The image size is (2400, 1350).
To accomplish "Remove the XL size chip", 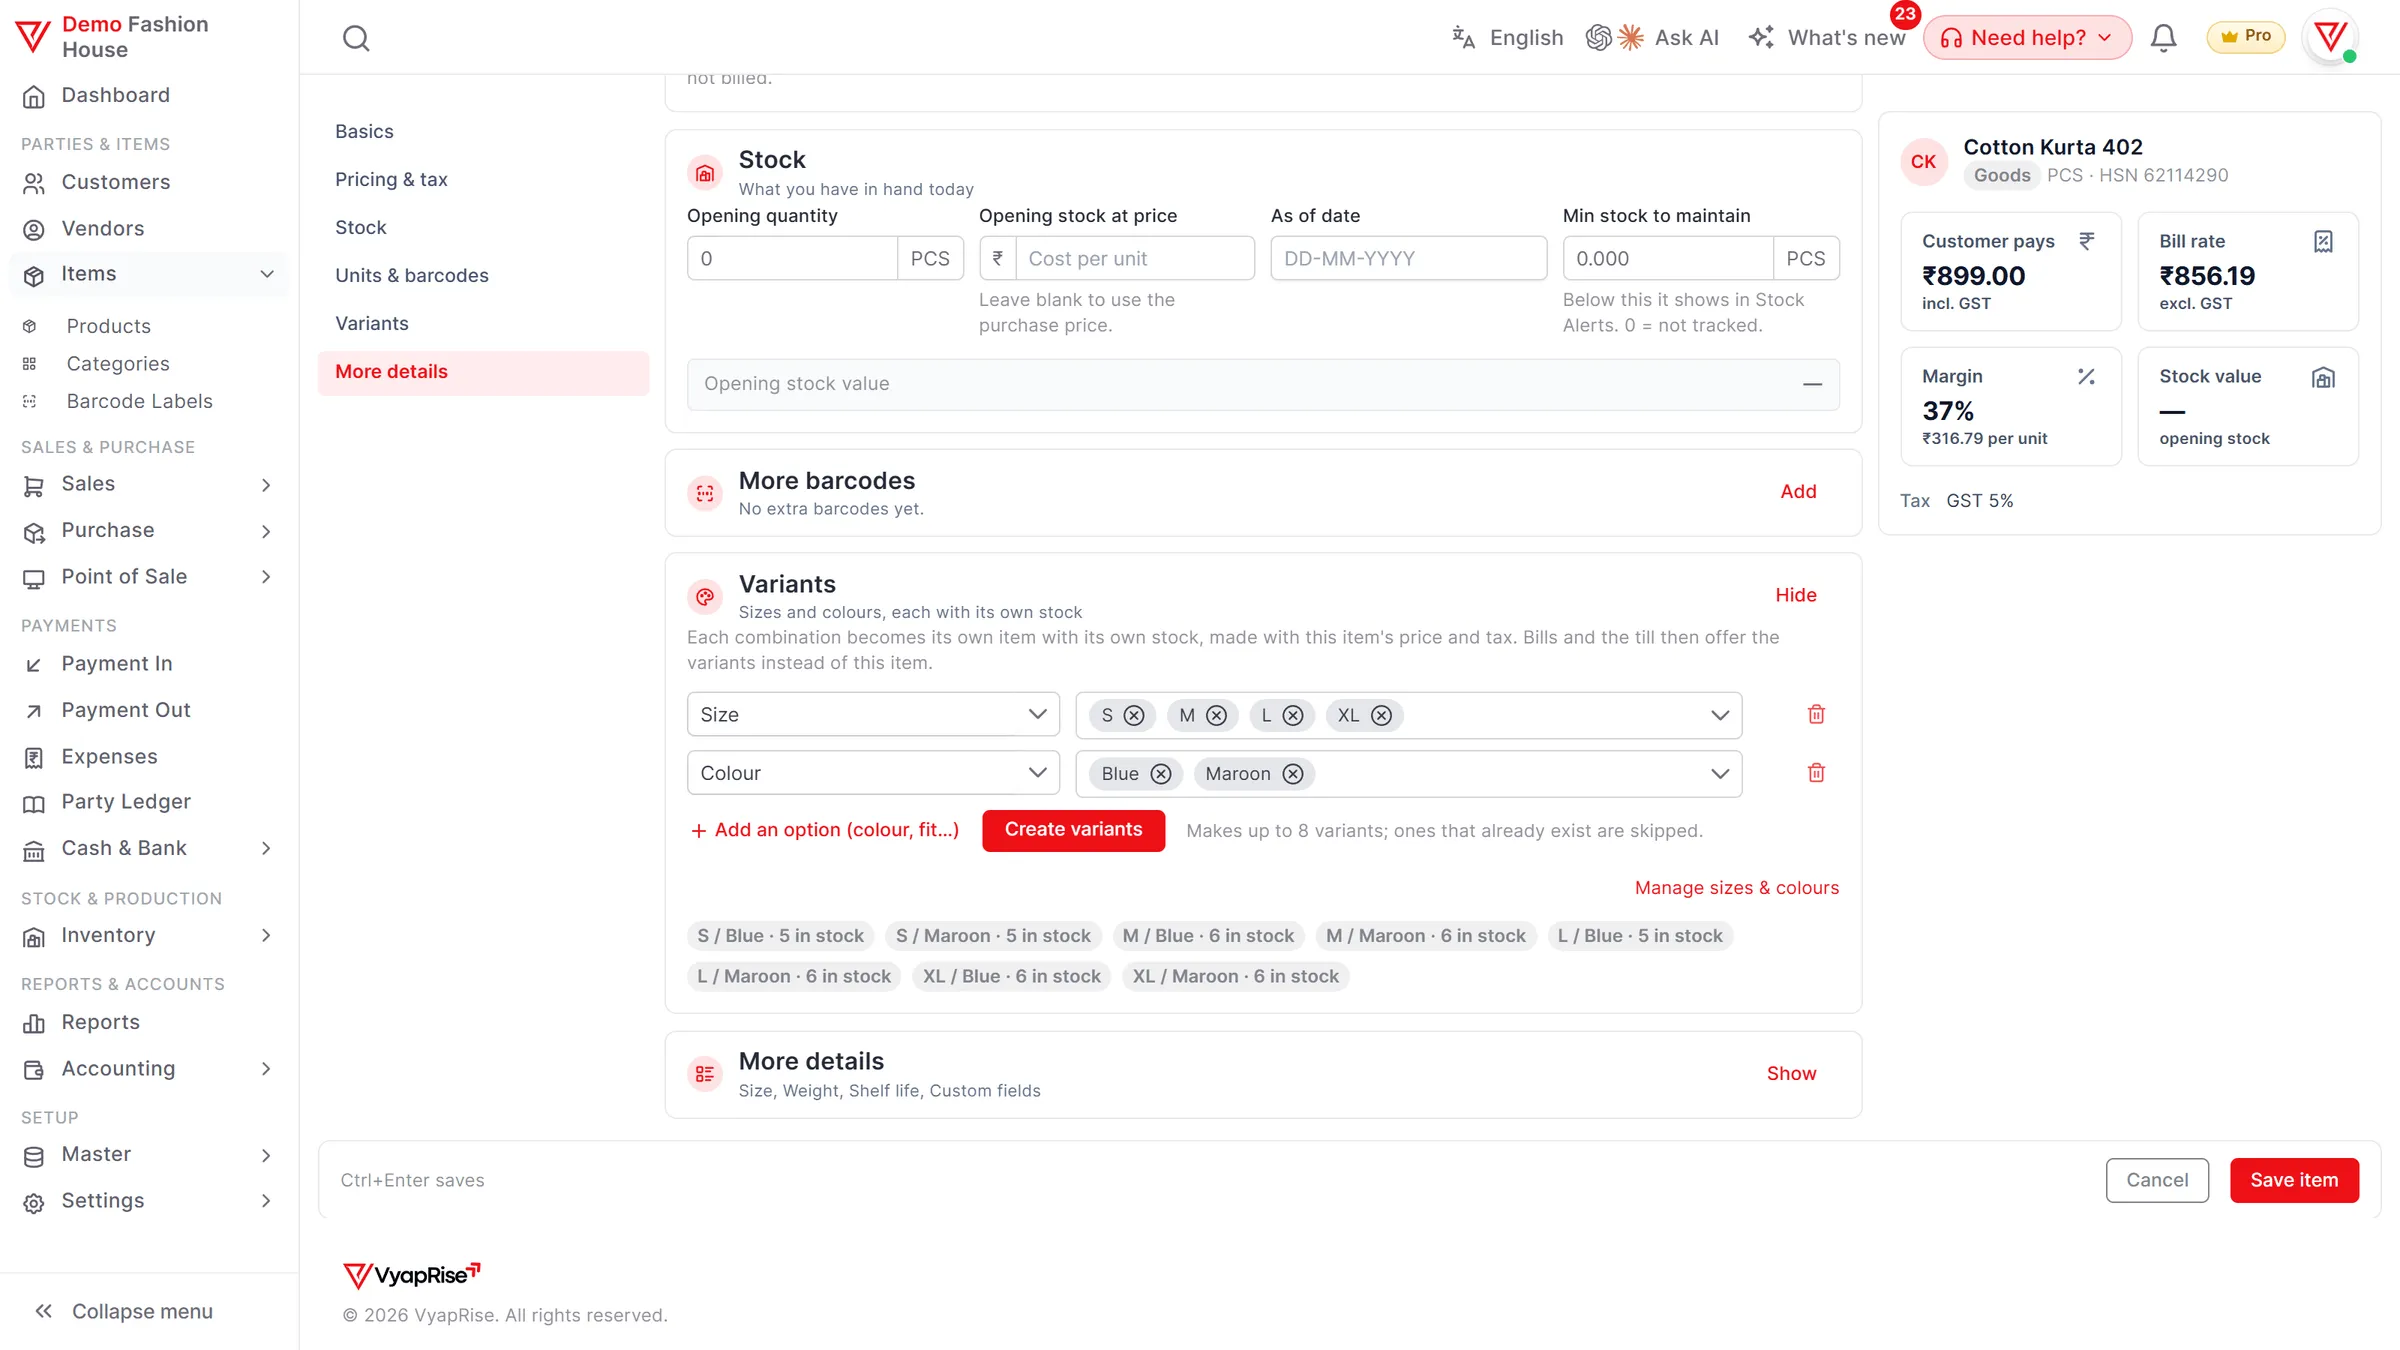I will 1381,715.
